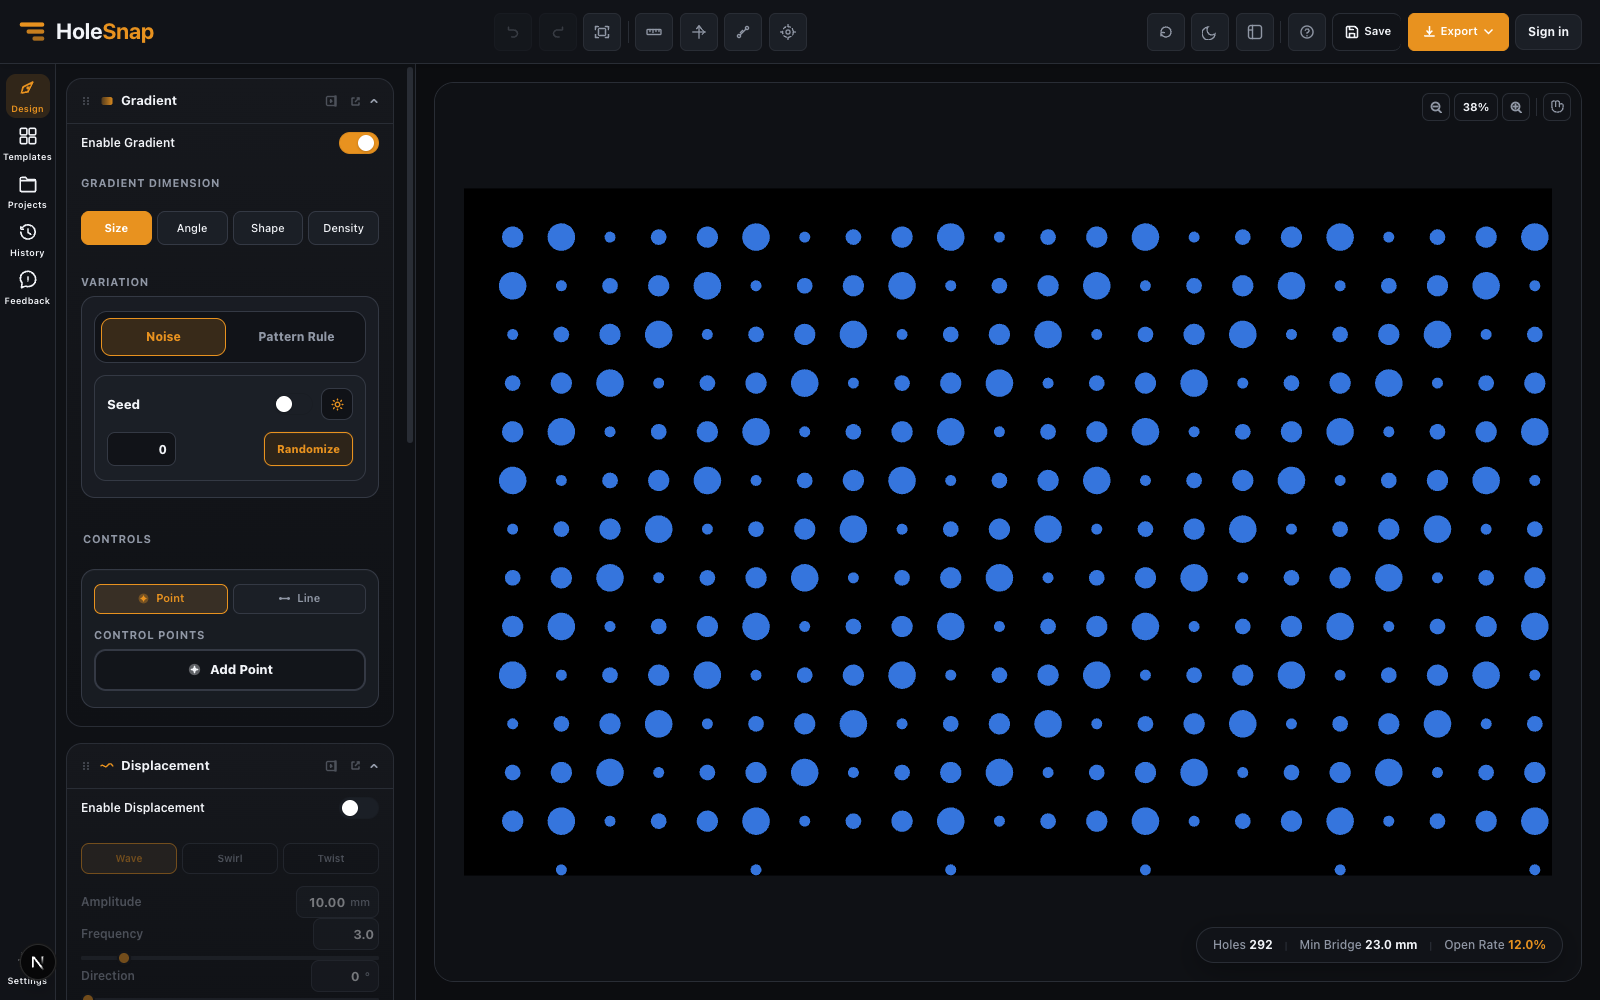The image size is (1600, 1000).
Task: Click the crosshair target tool icon
Action: coord(788,32)
